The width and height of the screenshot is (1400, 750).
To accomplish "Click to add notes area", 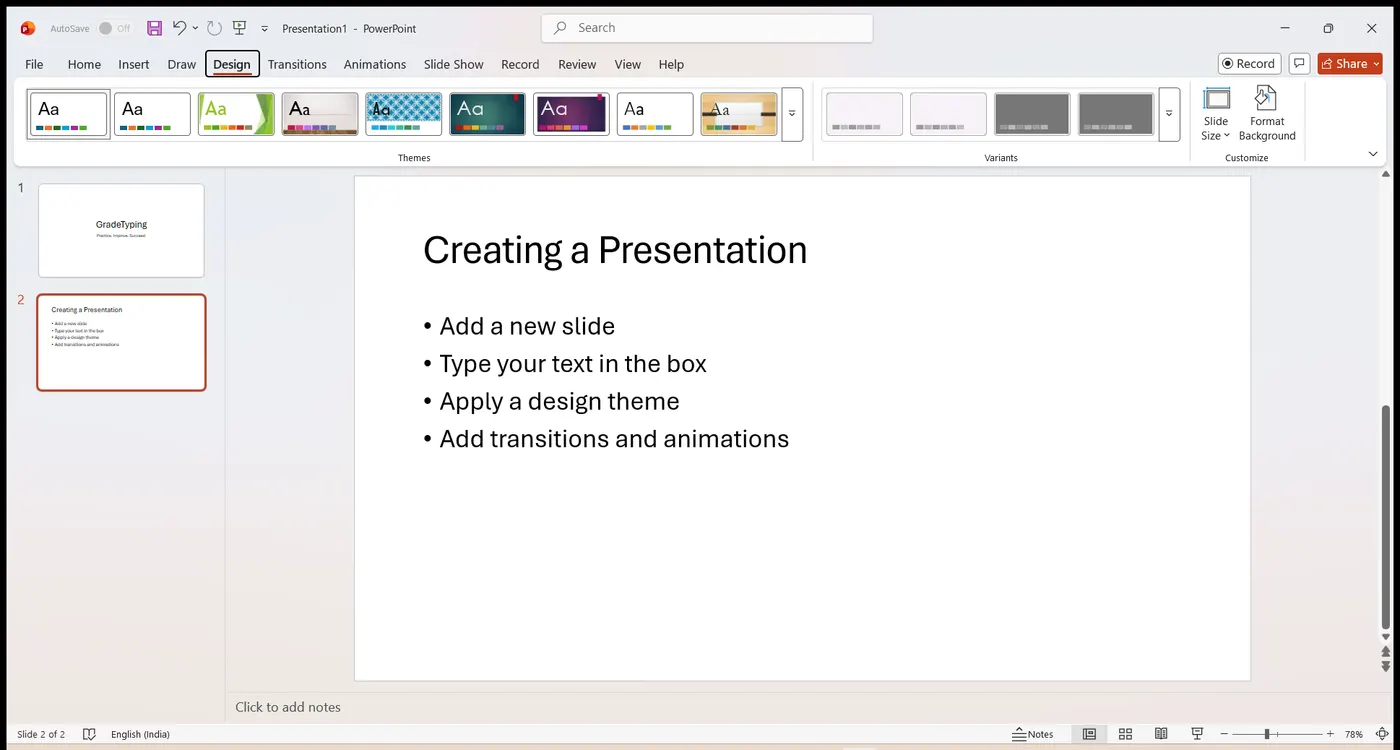I will [x=288, y=707].
